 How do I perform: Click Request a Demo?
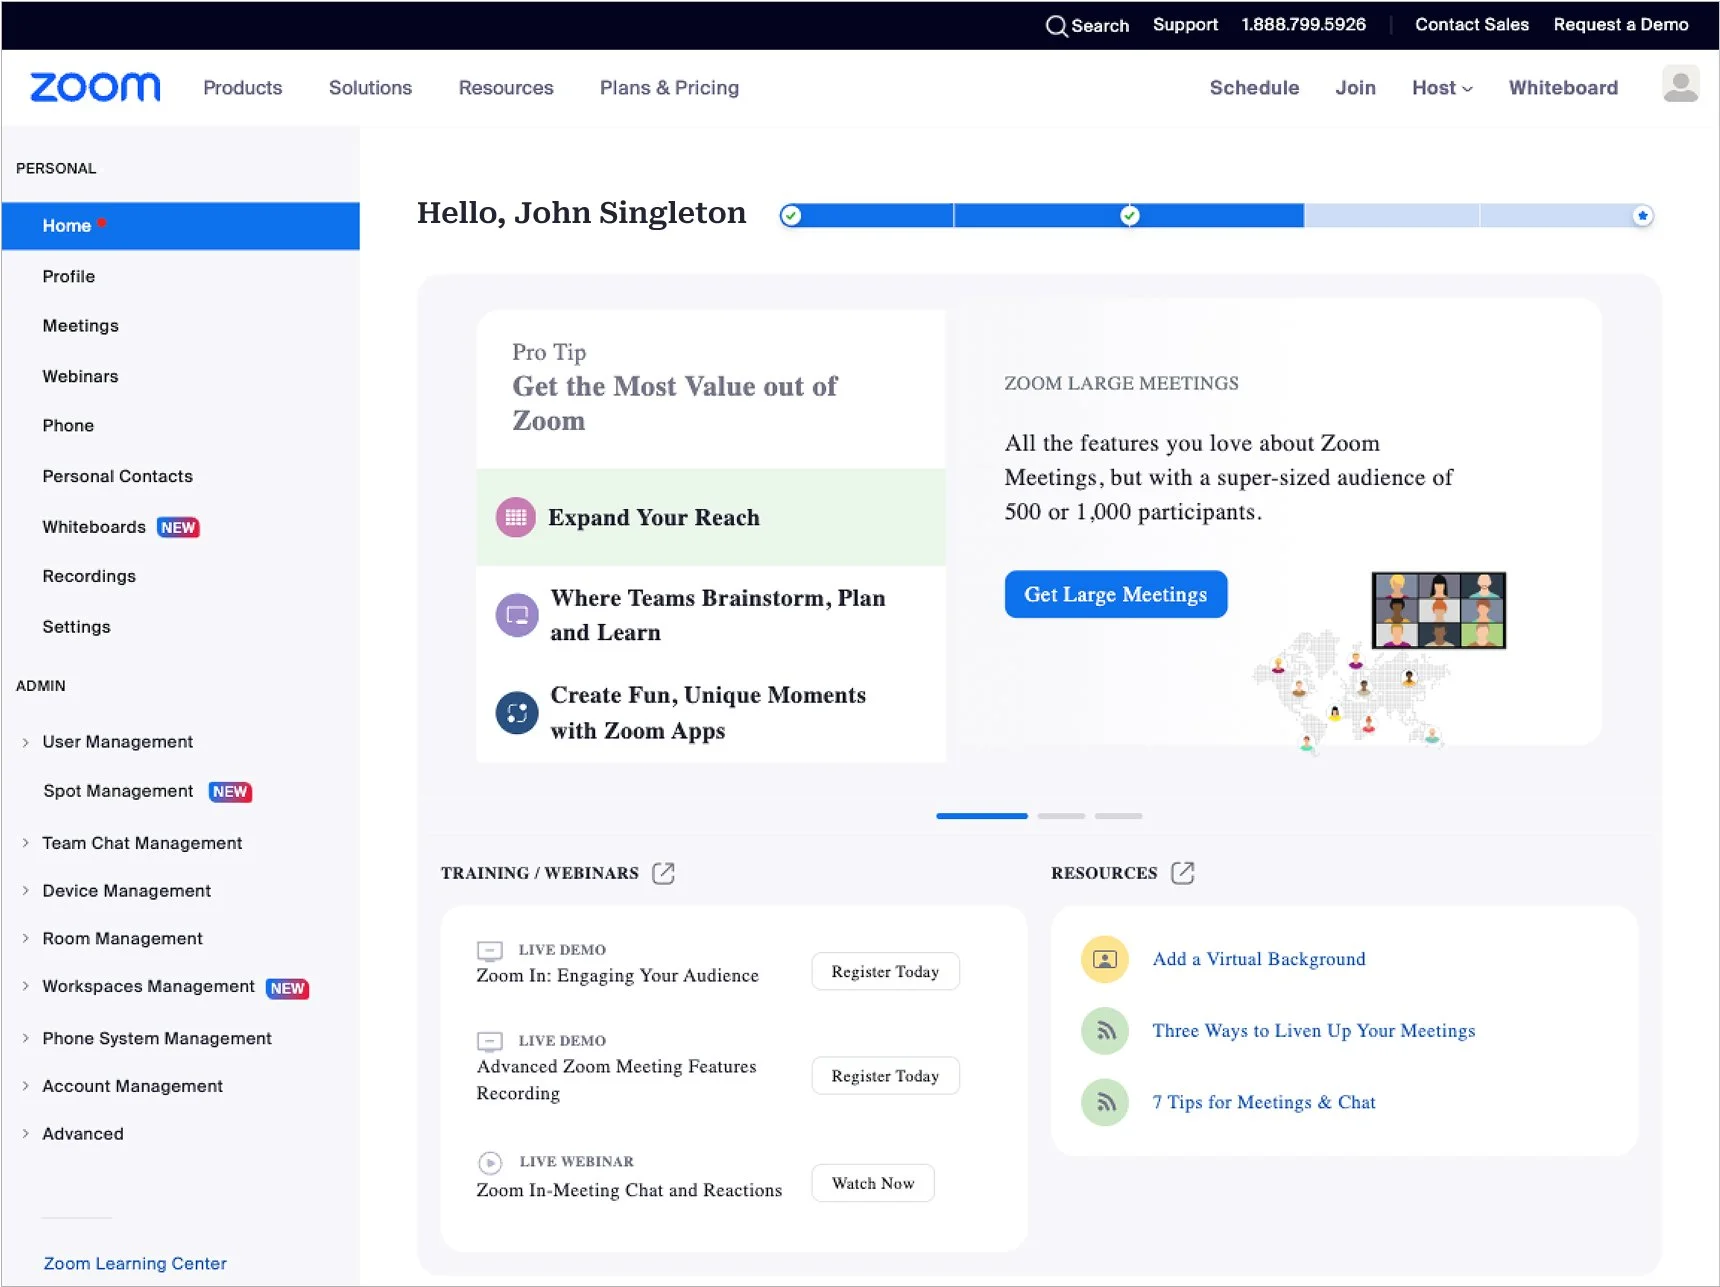[1620, 25]
